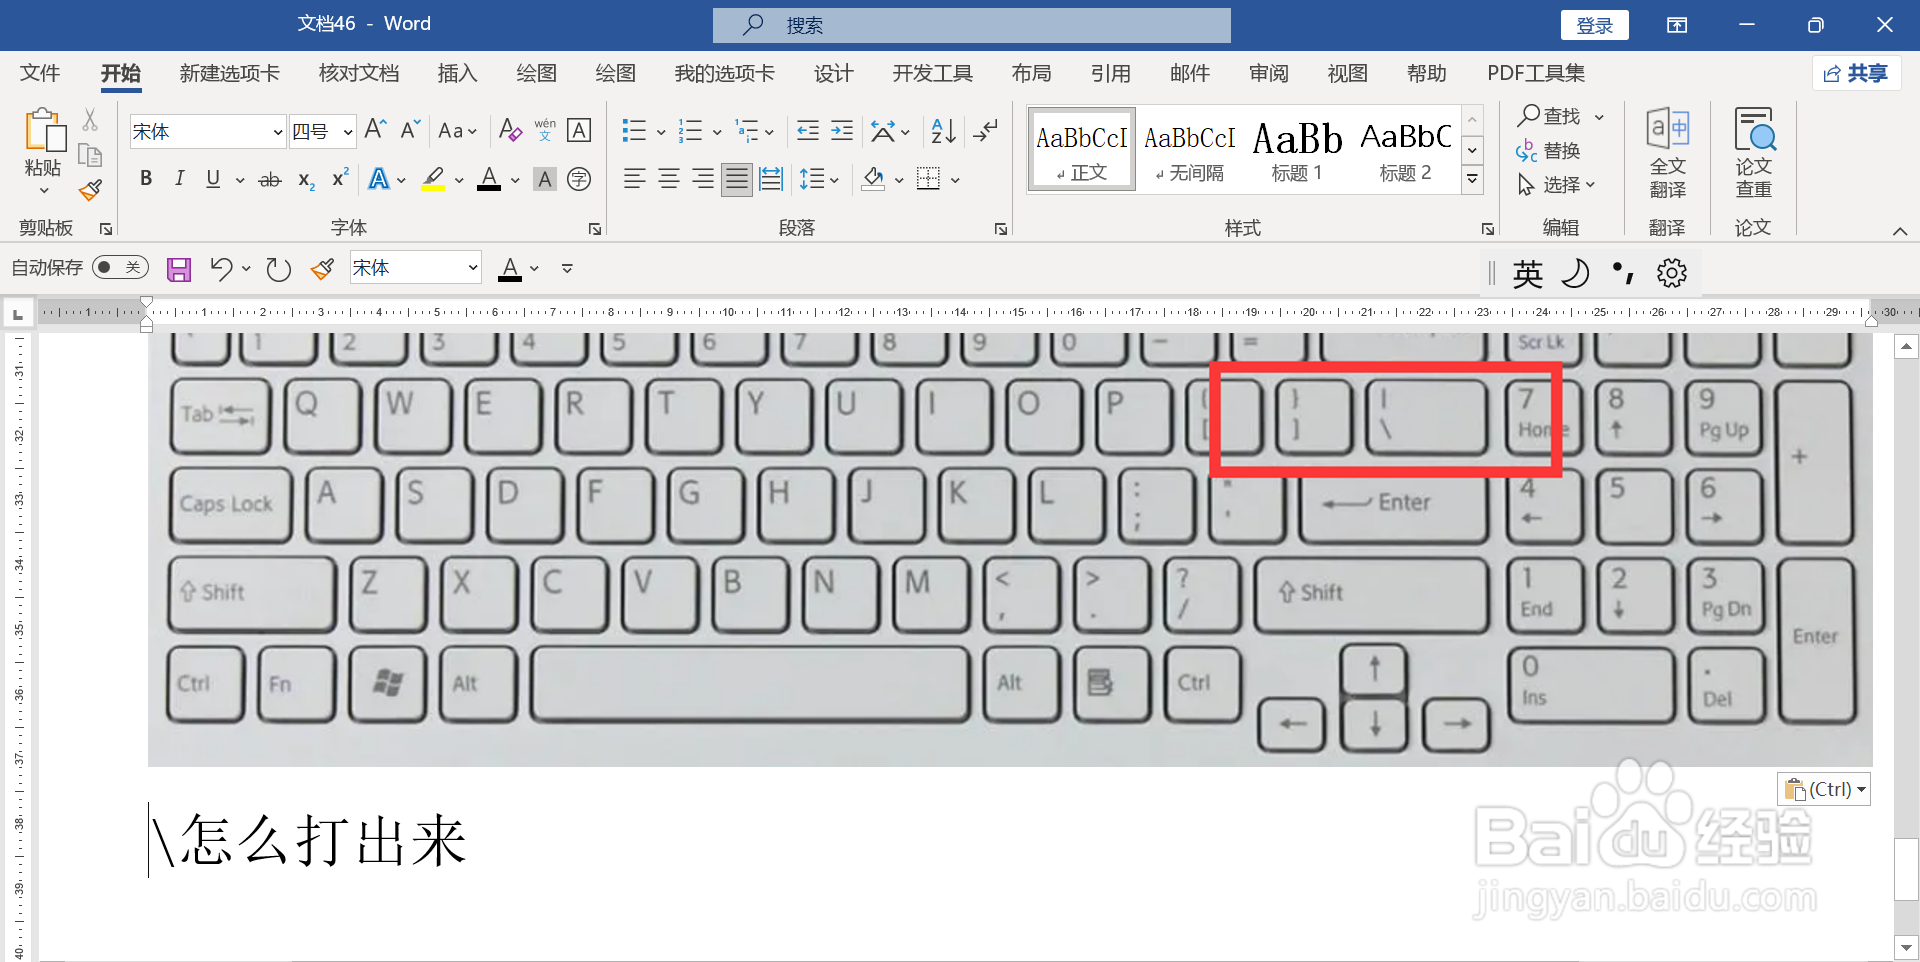Click the Replace button
Image resolution: width=1920 pixels, height=962 pixels.
point(1549,151)
